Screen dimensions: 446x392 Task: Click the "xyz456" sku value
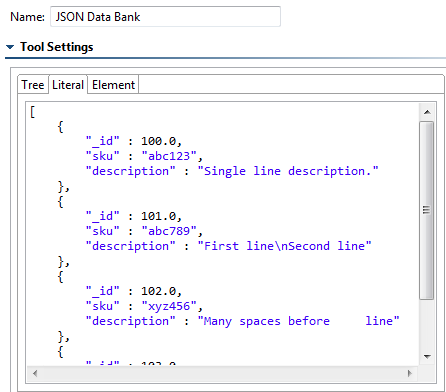pyautogui.click(x=169, y=306)
